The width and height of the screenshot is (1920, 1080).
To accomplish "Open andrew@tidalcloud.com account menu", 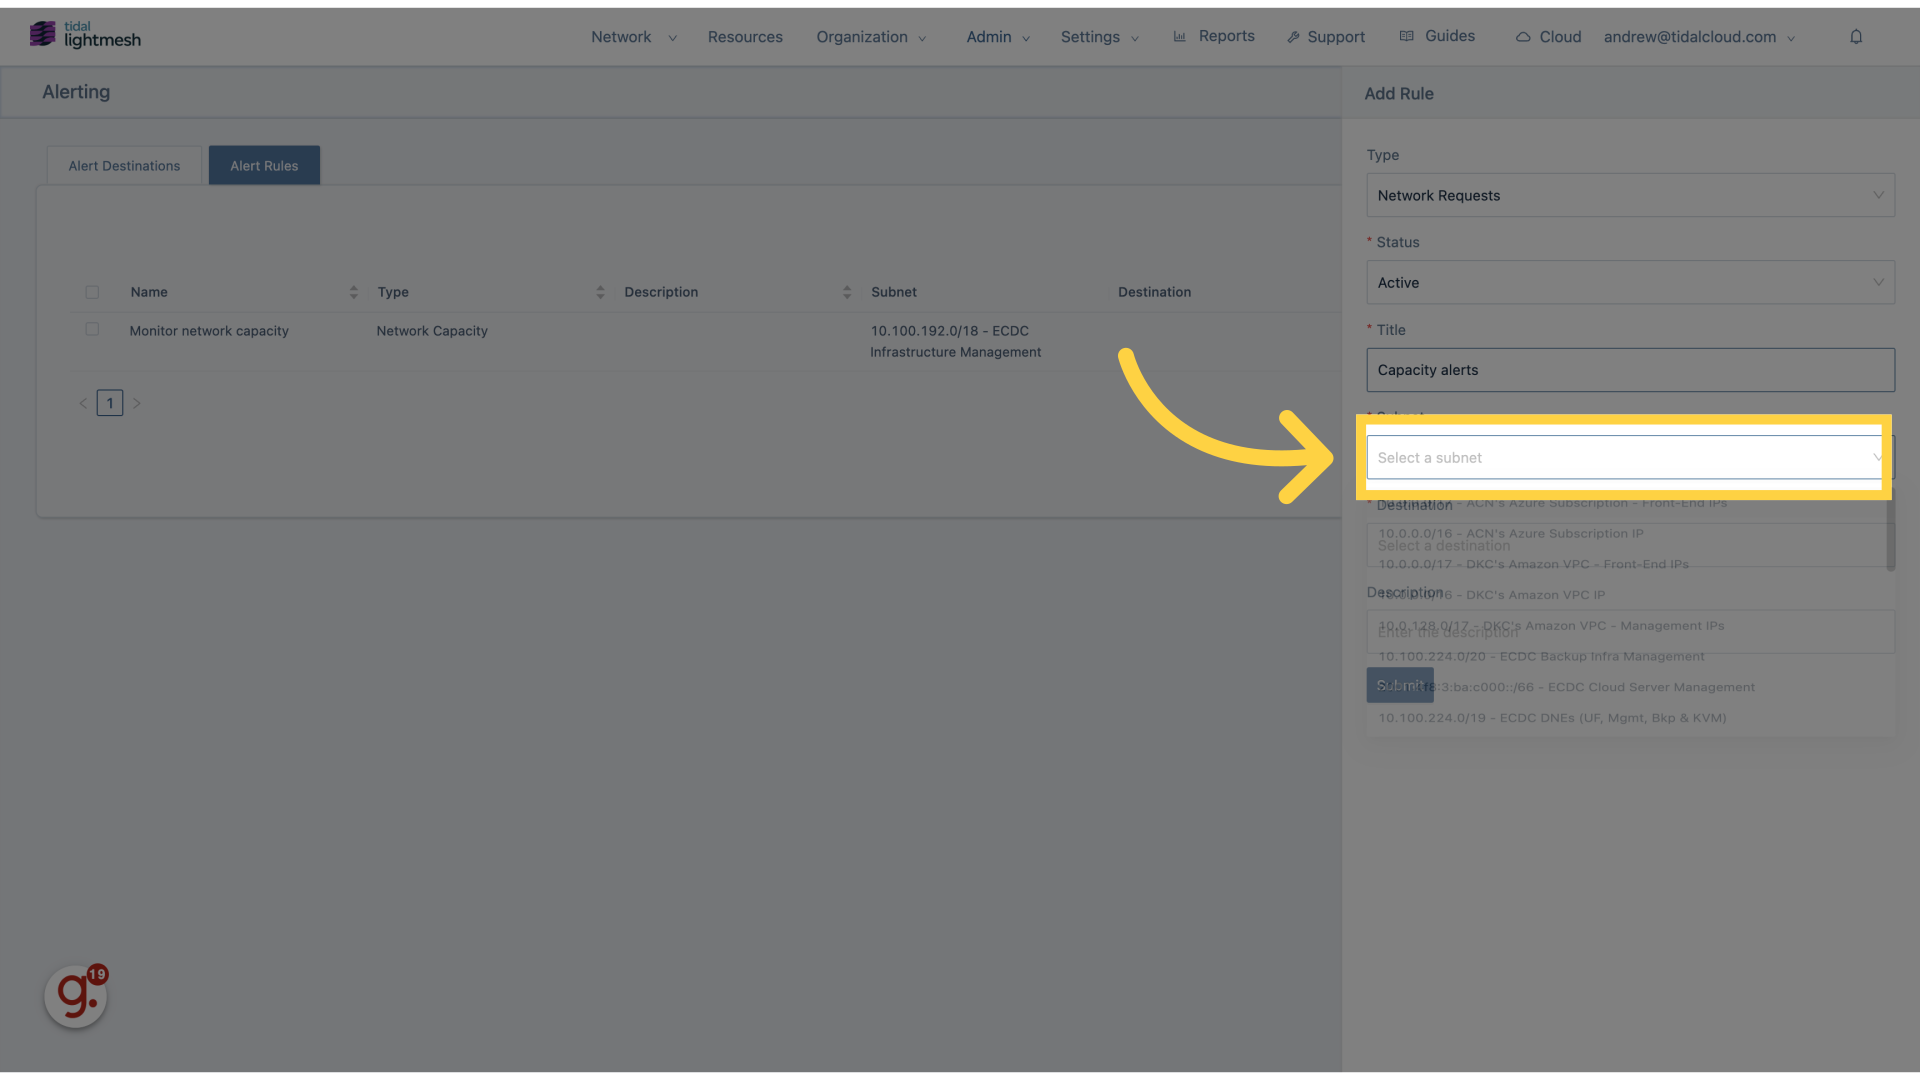I will (x=1699, y=37).
